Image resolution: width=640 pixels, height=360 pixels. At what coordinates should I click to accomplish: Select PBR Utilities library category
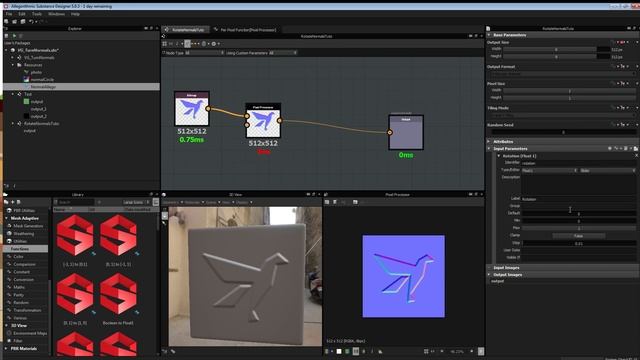tap(24, 211)
